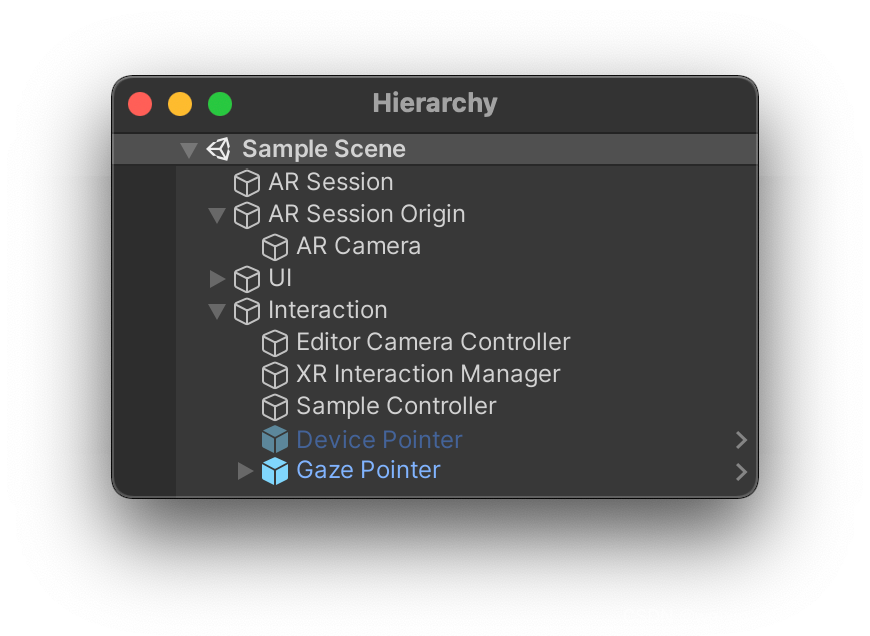Click the AR Session Origin cube icon
Viewport: 870px width, 636px height.
point(247,215)
